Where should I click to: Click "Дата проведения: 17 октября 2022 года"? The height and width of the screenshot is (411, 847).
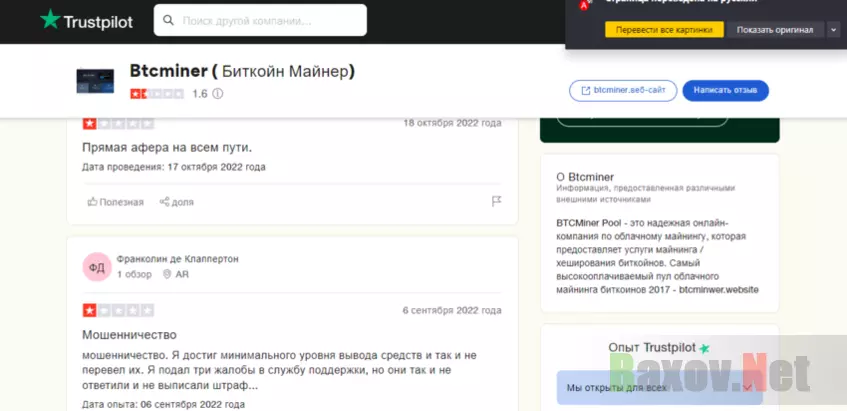[x=174, y=167]
